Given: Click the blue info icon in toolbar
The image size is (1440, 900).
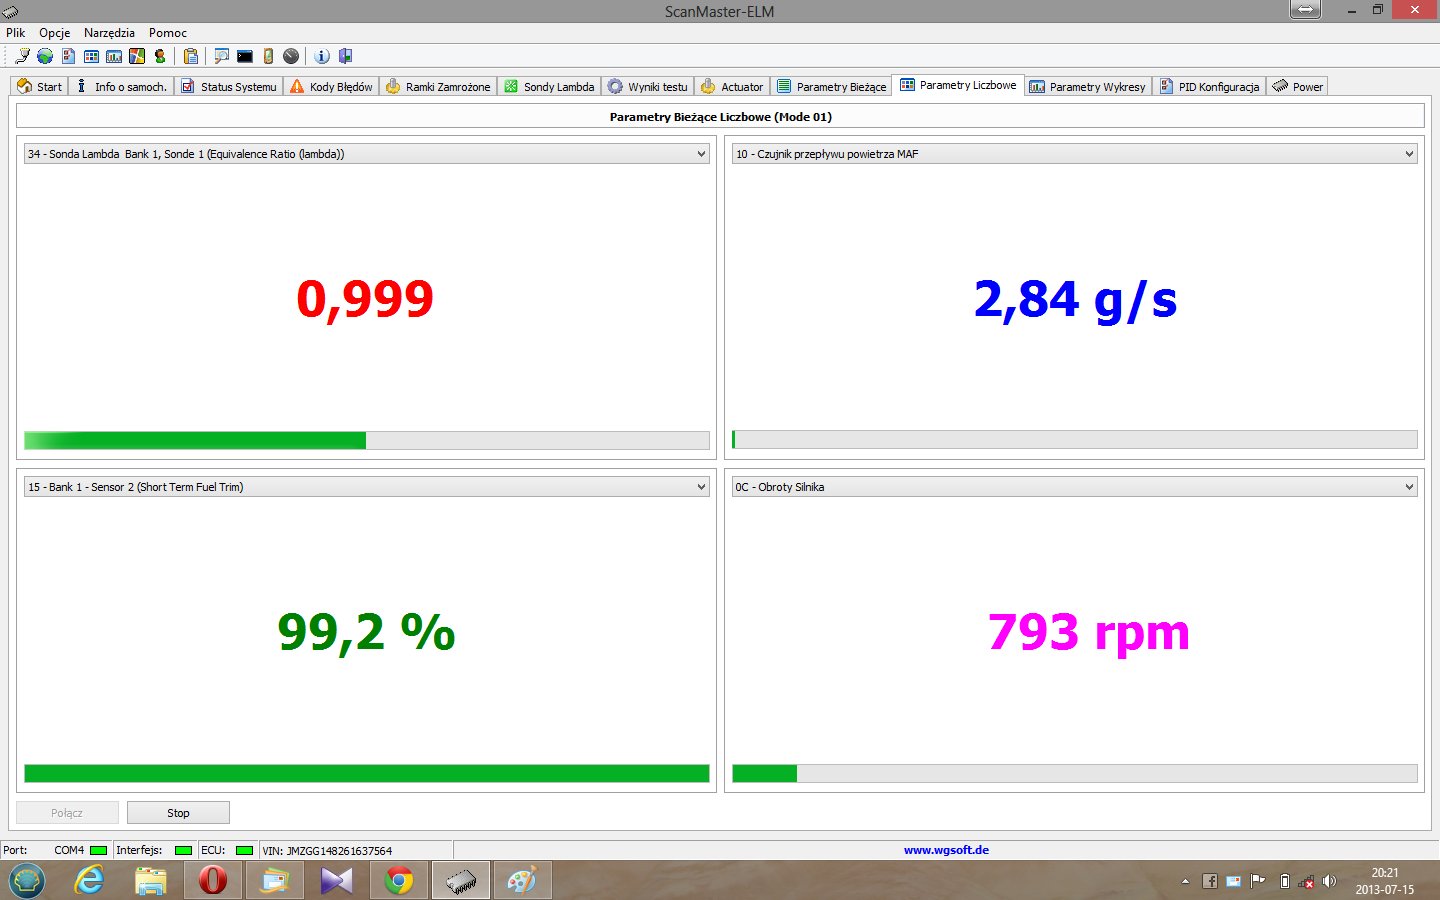Looking at the screenshot, I should pos(322,56).
